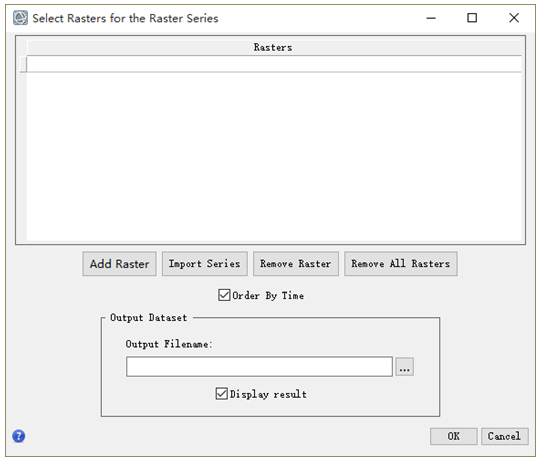Confirm the dialog with OK
The height and width of the screenshot is (460, 544).
click(x=454, y=436)
